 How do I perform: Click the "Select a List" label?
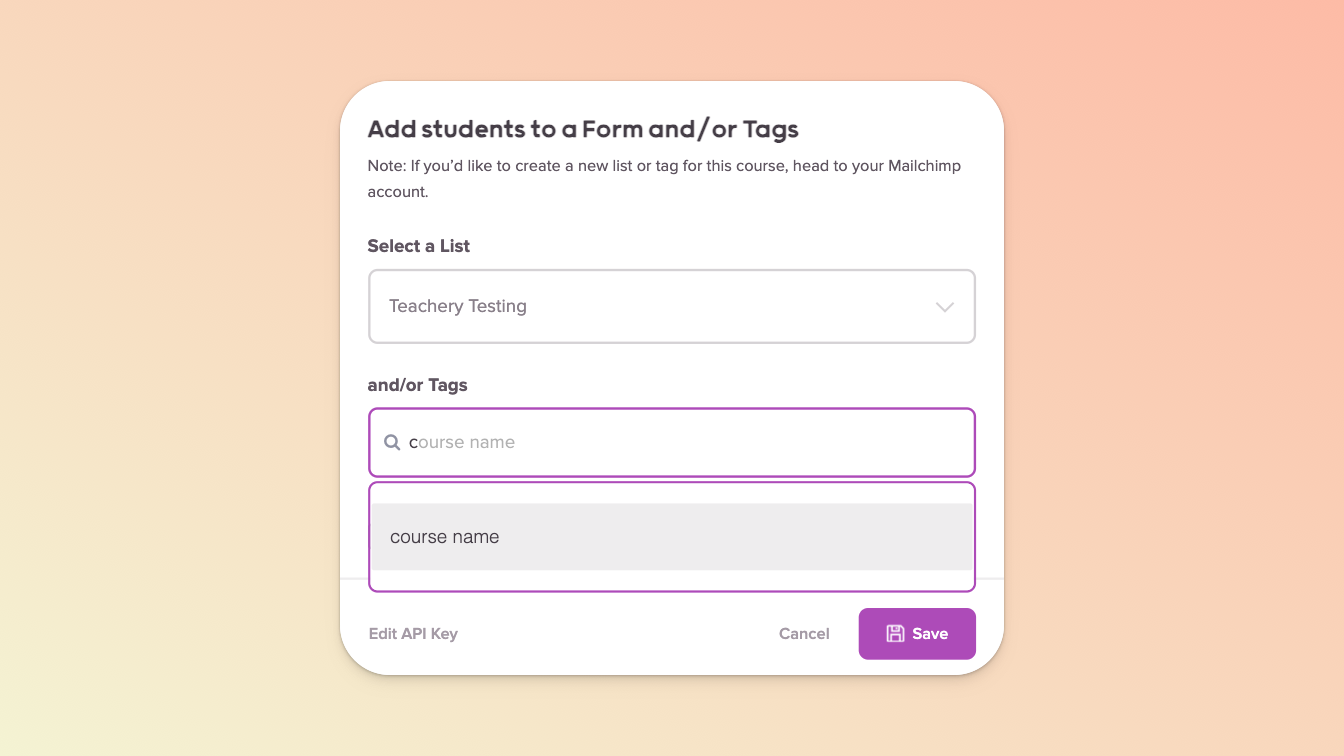[418, 246]
